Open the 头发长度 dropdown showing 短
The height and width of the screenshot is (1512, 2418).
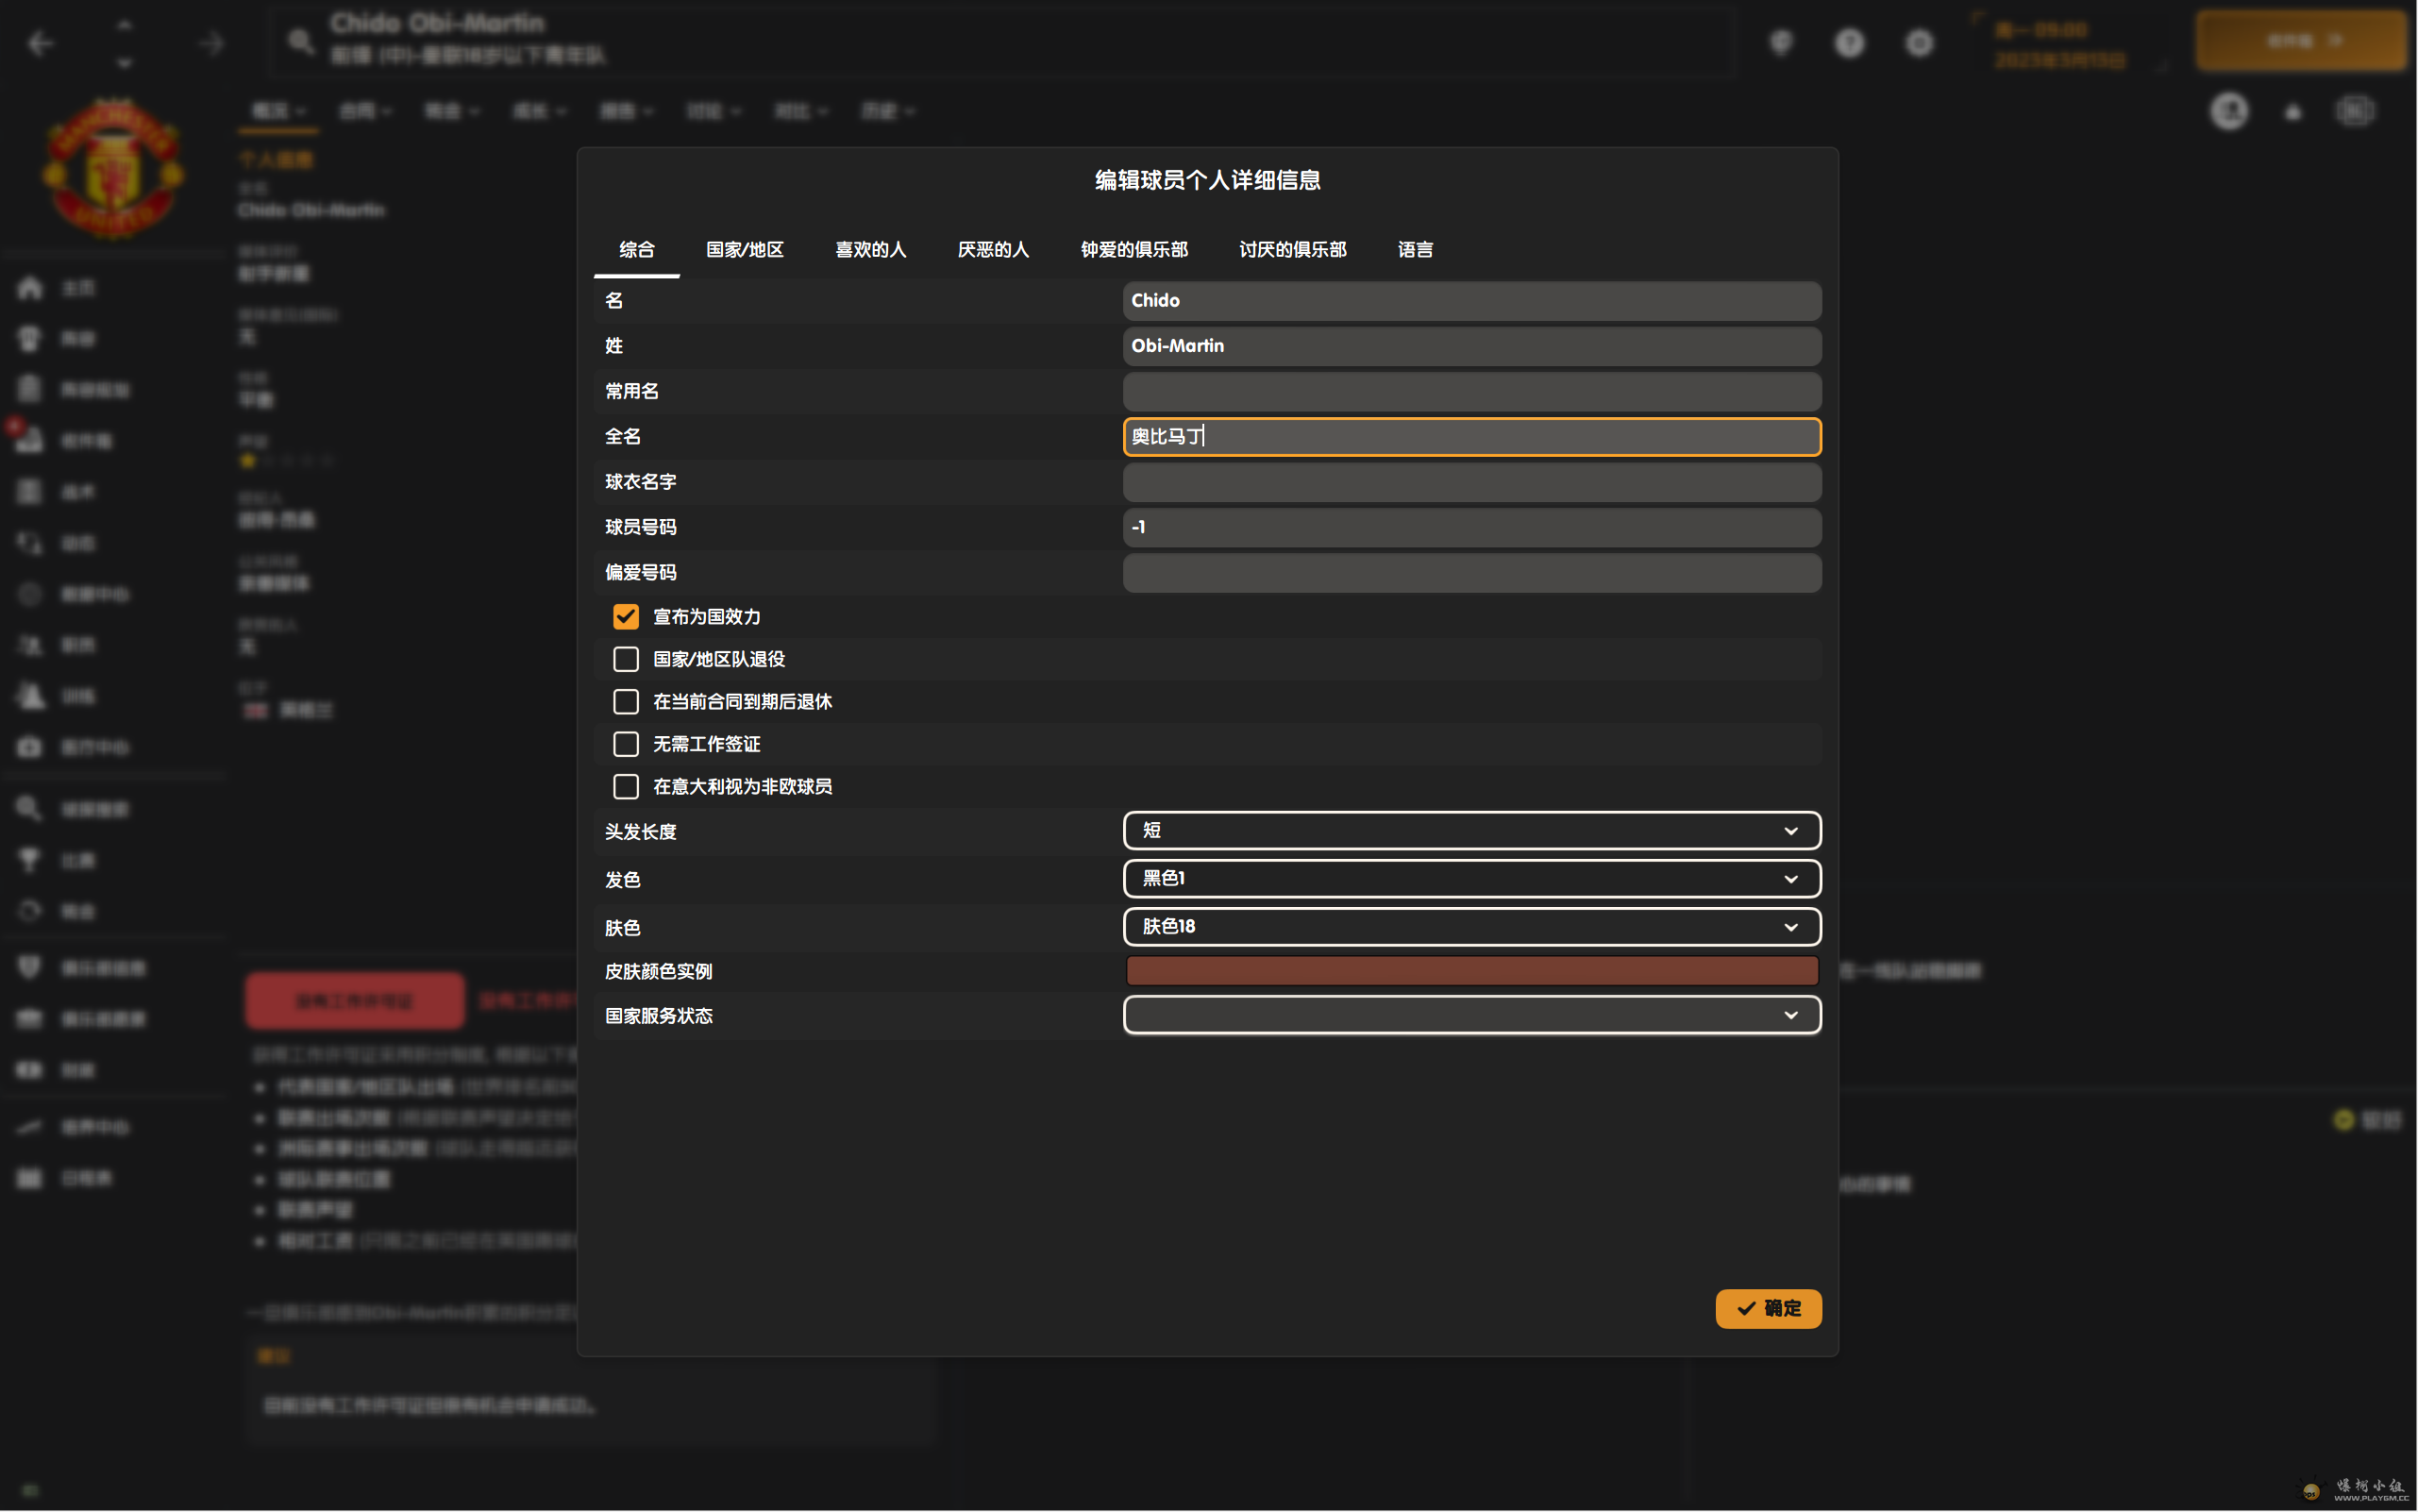(1471, 831)
